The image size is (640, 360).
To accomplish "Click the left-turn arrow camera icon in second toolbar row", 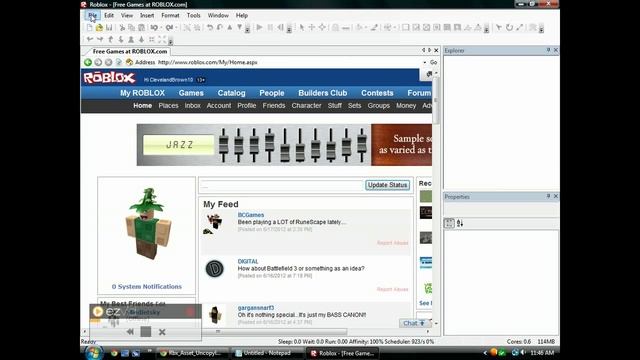I will [x=90, y=40].
